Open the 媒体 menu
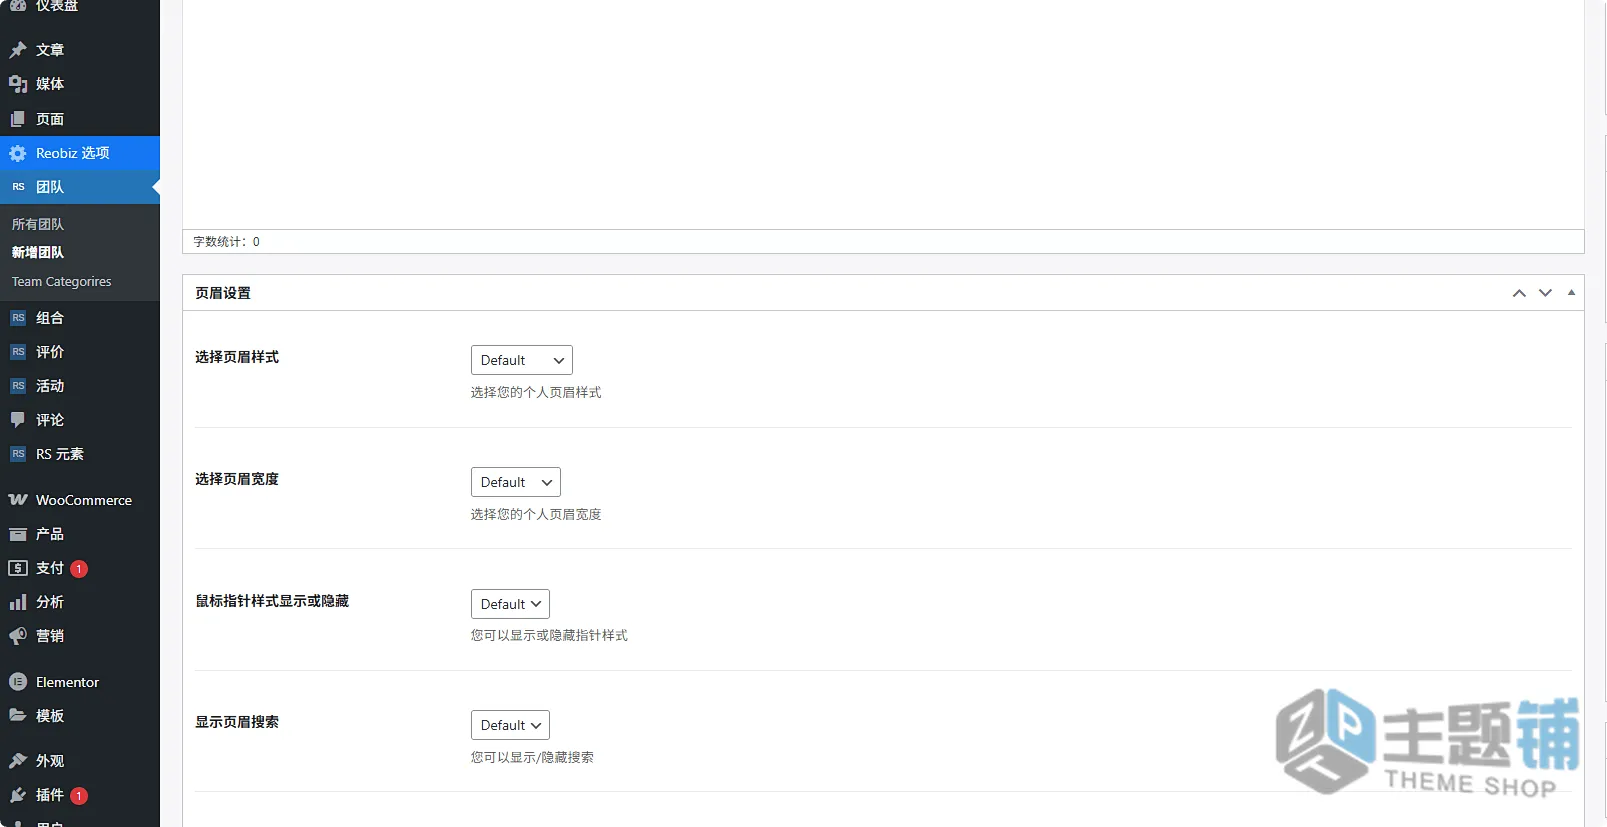The width and height of the screenshot is (1607, 827). pos(80,84)
